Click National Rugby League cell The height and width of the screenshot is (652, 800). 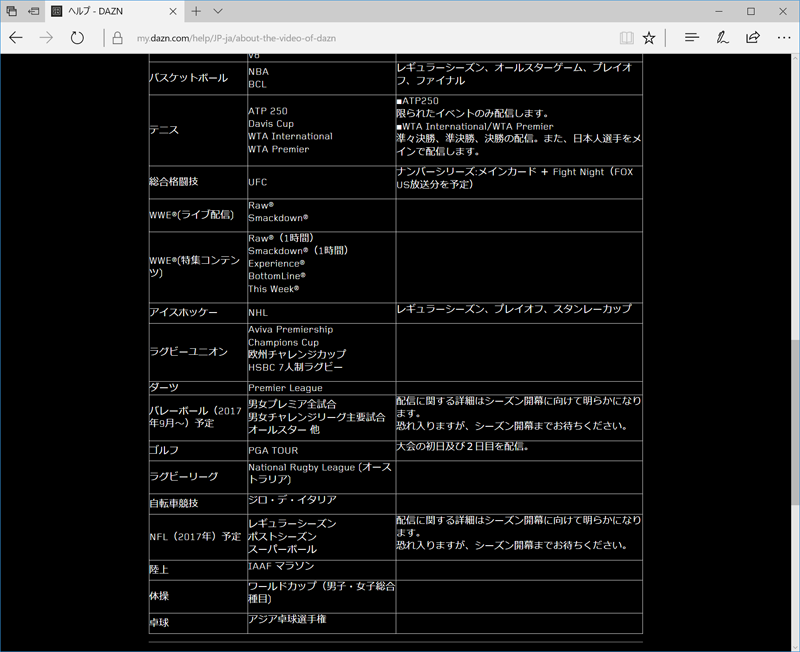pyautogui.click(x=321, y=477)
